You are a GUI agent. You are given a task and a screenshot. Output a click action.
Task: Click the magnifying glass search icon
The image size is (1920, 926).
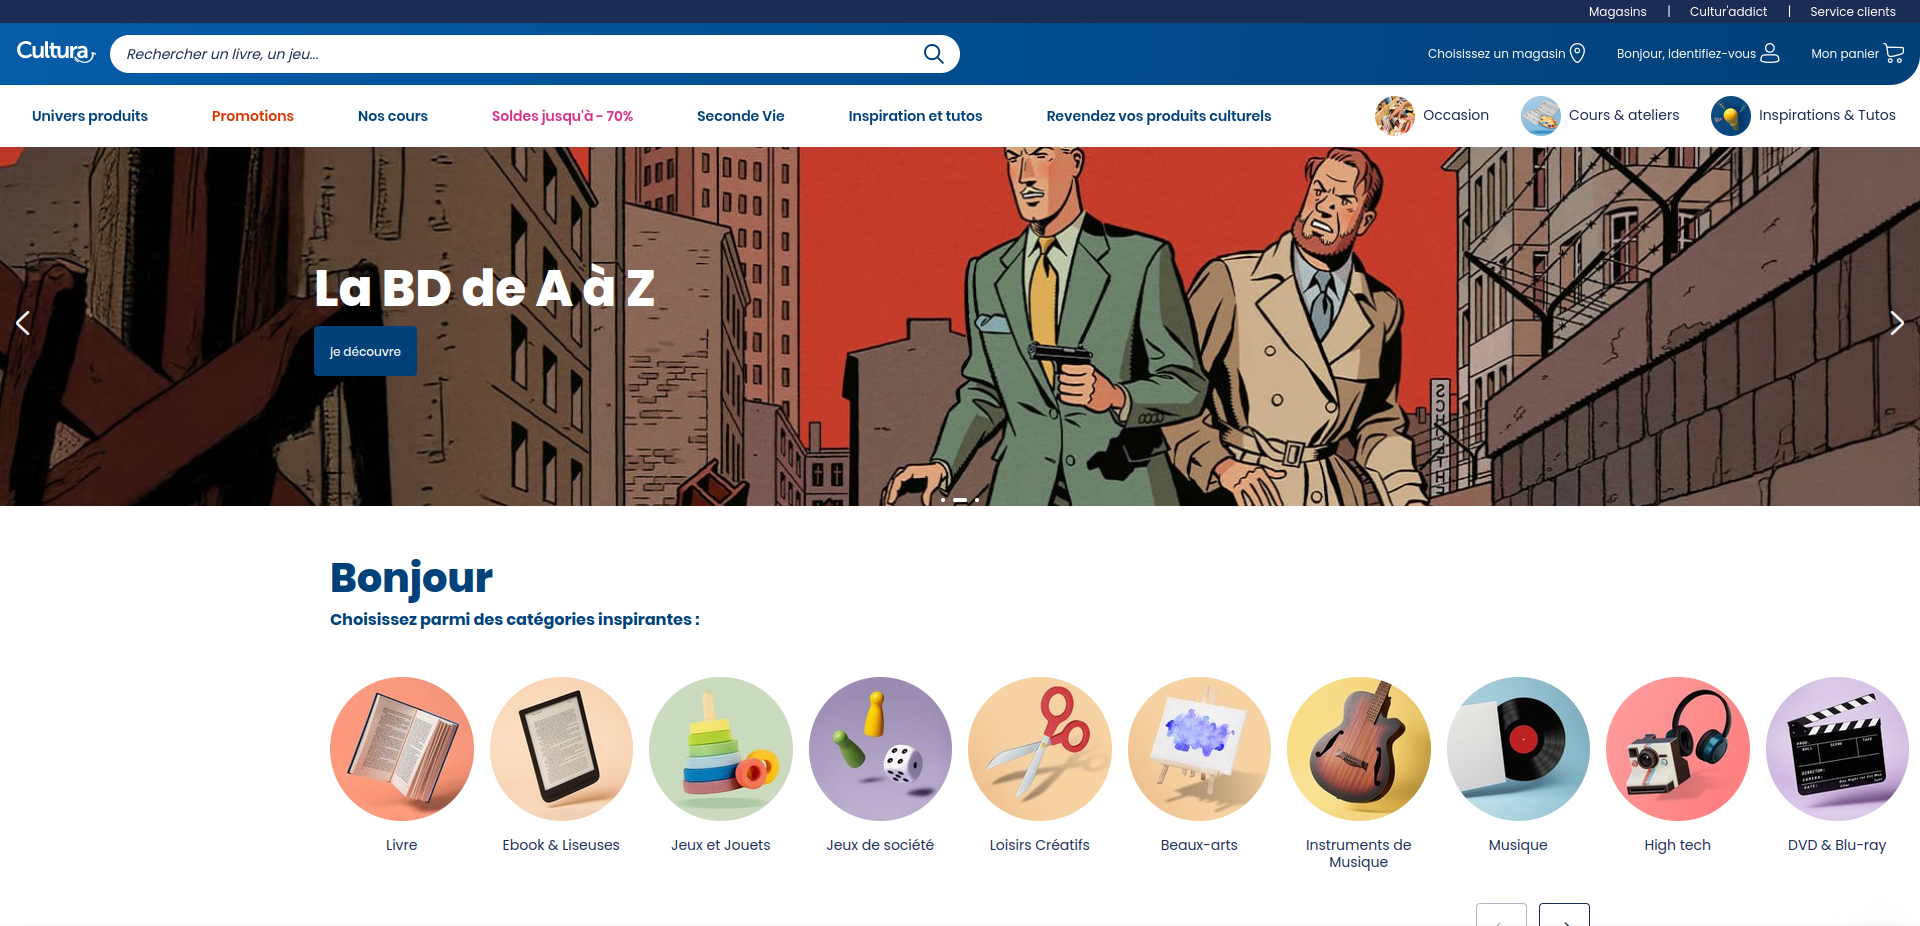(x=933, y=54)
